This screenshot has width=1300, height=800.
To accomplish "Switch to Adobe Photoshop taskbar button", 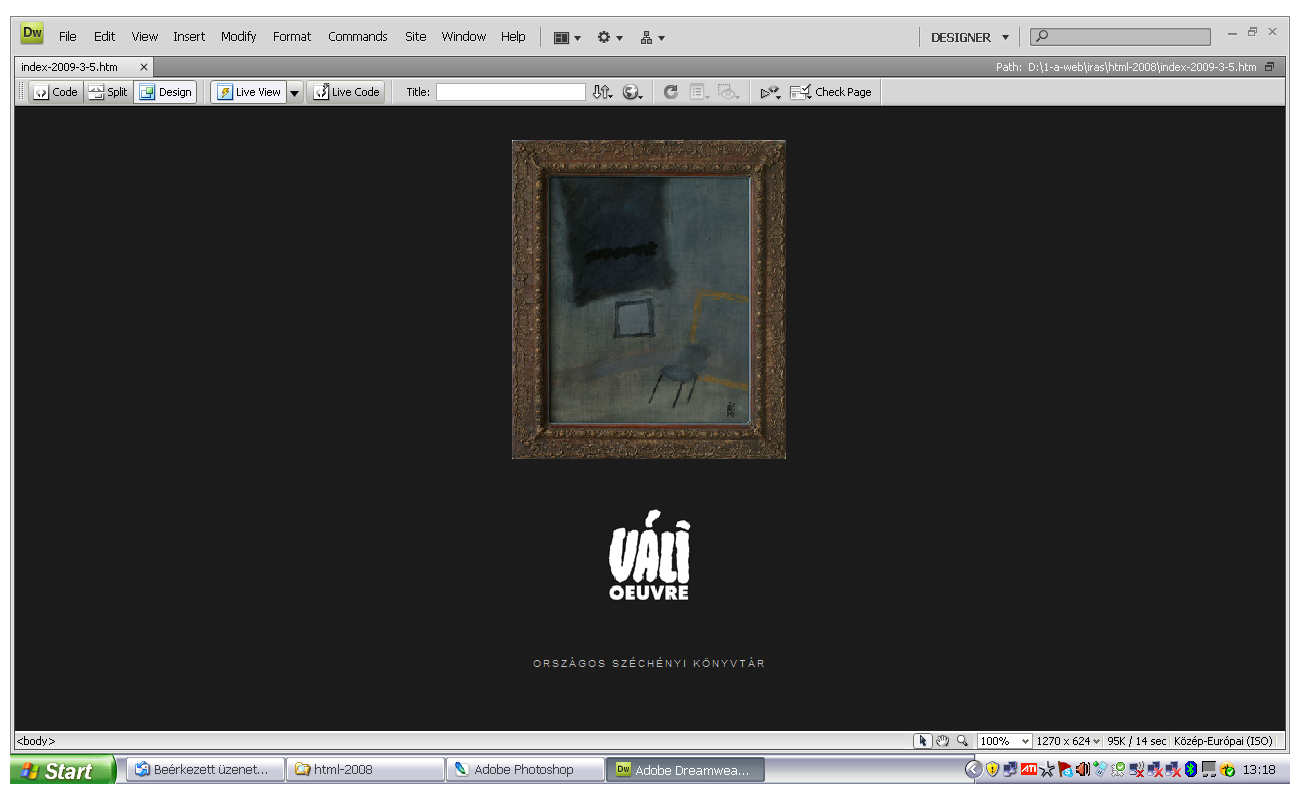I will point(525,770).
